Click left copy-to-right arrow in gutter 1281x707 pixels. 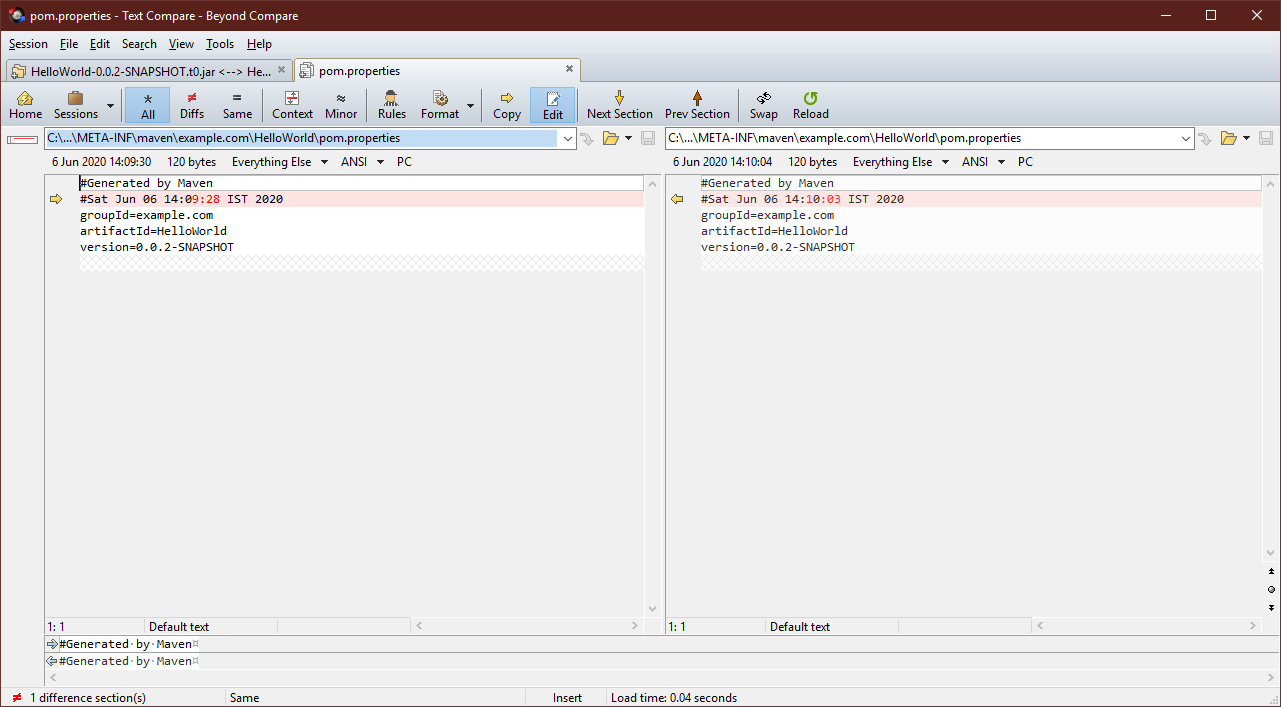[56, 199]
